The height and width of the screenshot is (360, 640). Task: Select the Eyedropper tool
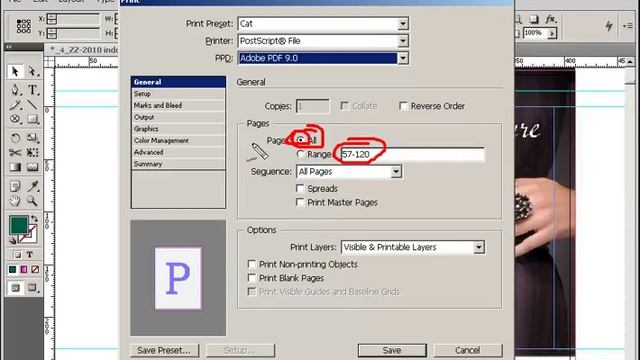click(x=32, y=187)
